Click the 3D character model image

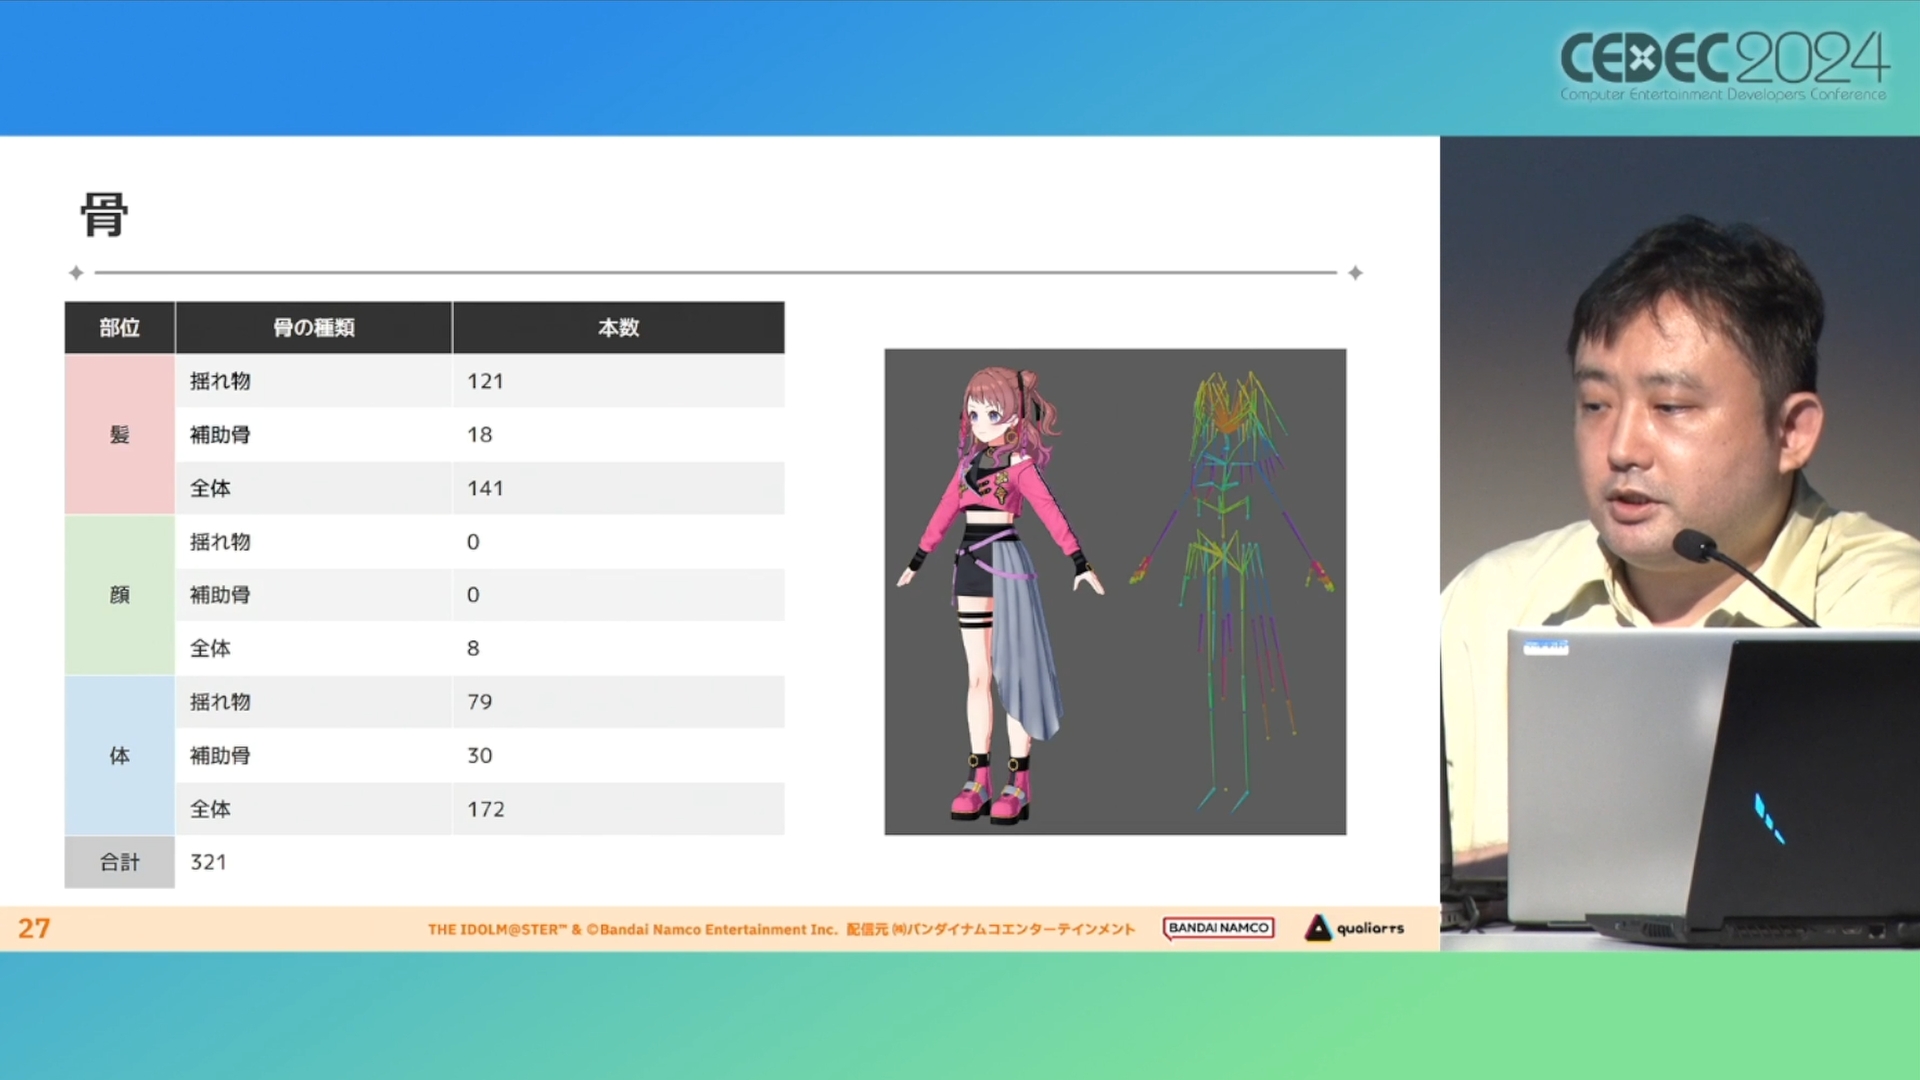(1000, 595)
